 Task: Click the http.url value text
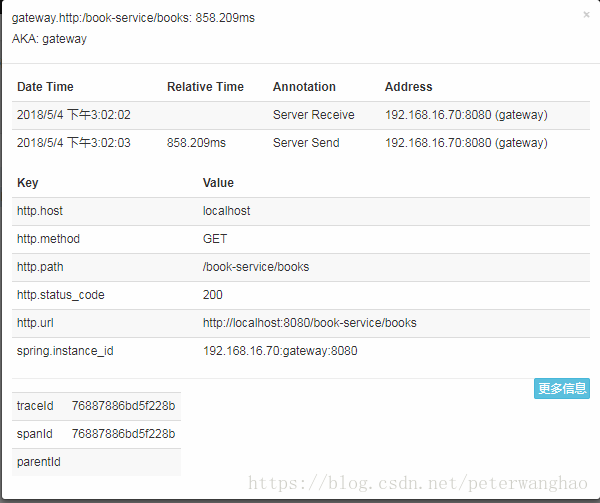pyautogui.click(x=309, y=323)
